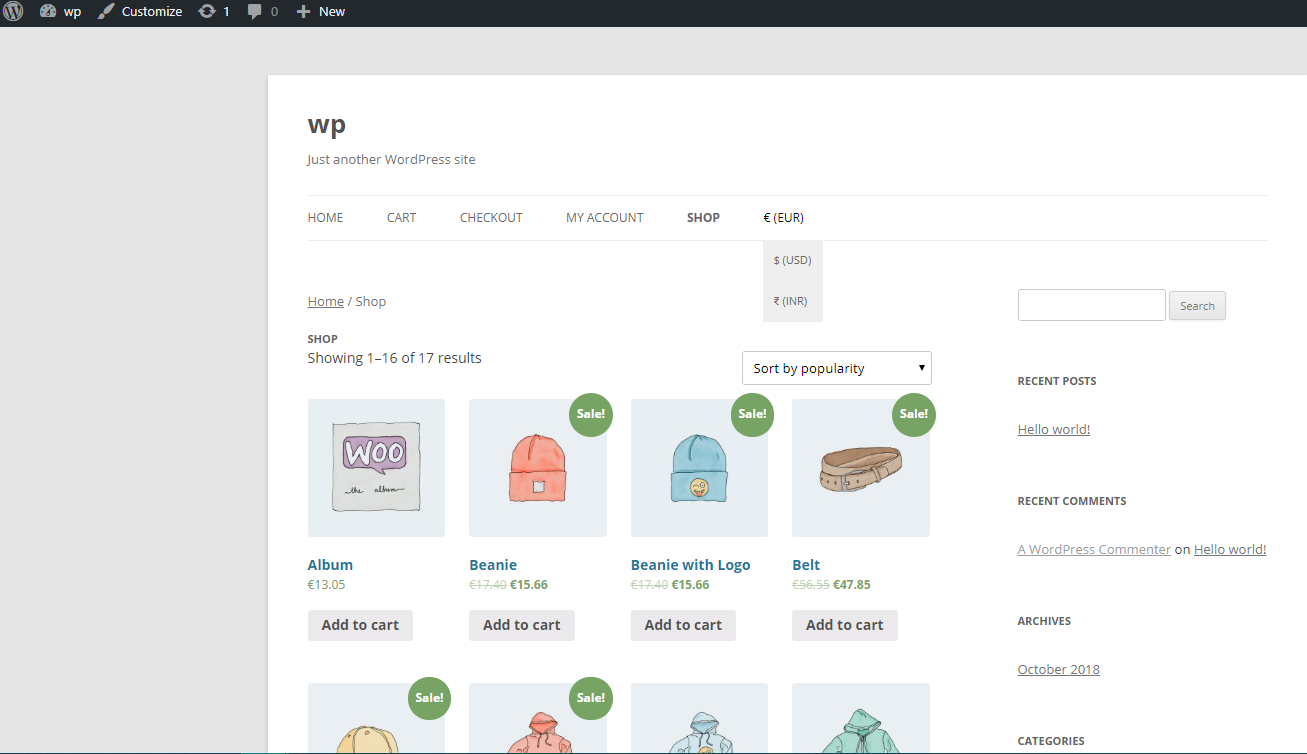The height and width of the screenshot is (754, 1307).
Task: Open the CART menu item
Action: 401,218
